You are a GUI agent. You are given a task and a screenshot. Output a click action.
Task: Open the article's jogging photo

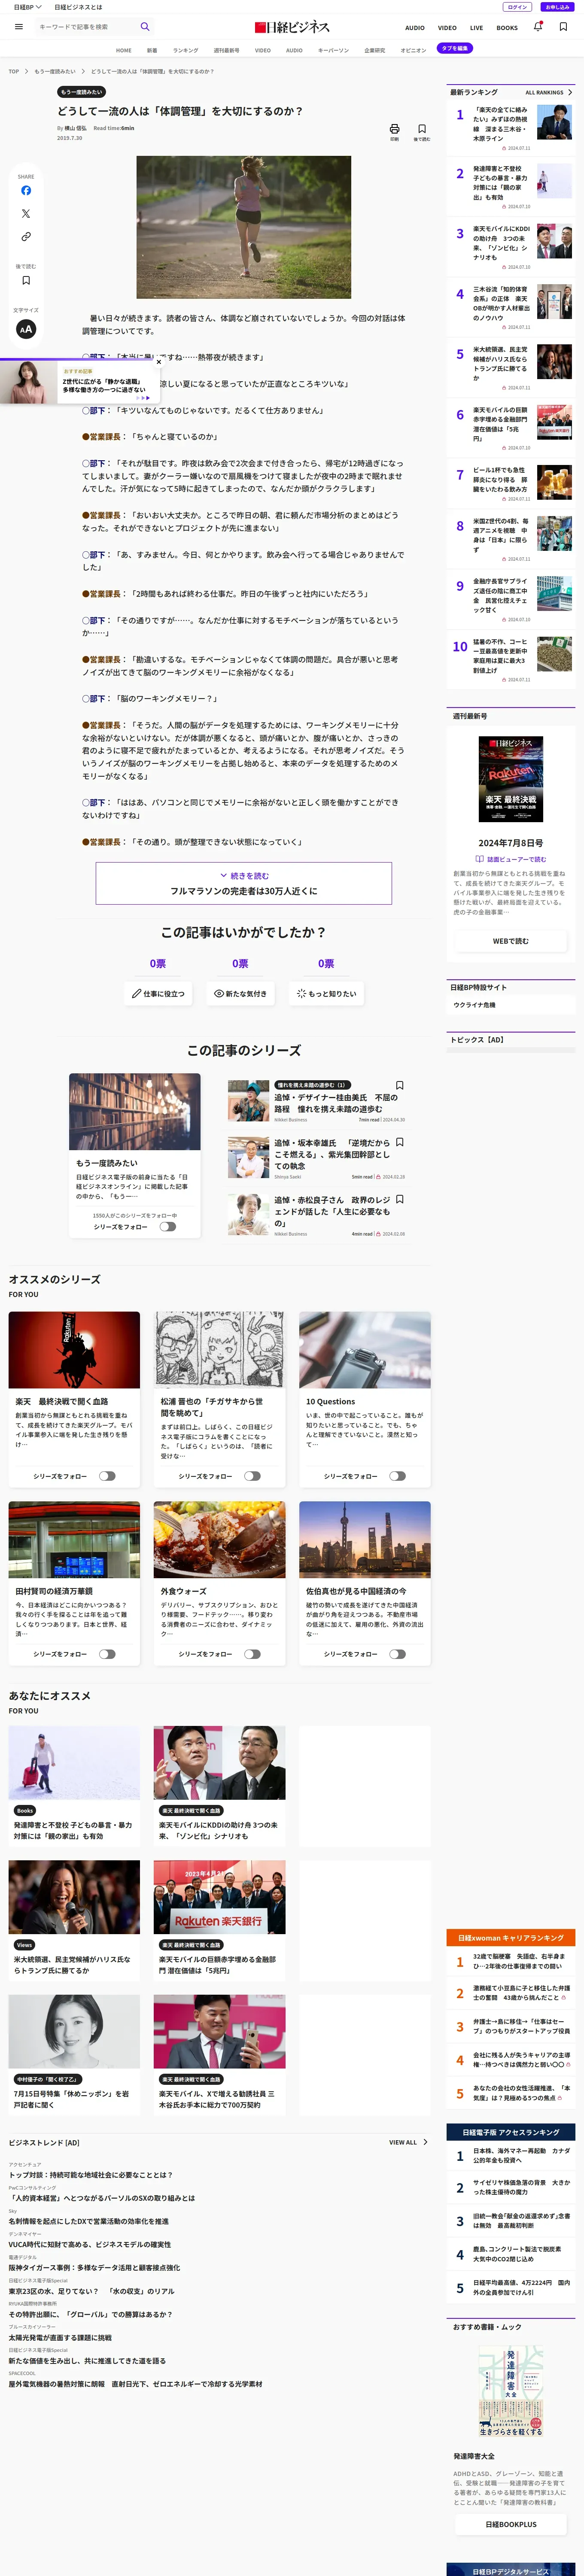[244, 227]
